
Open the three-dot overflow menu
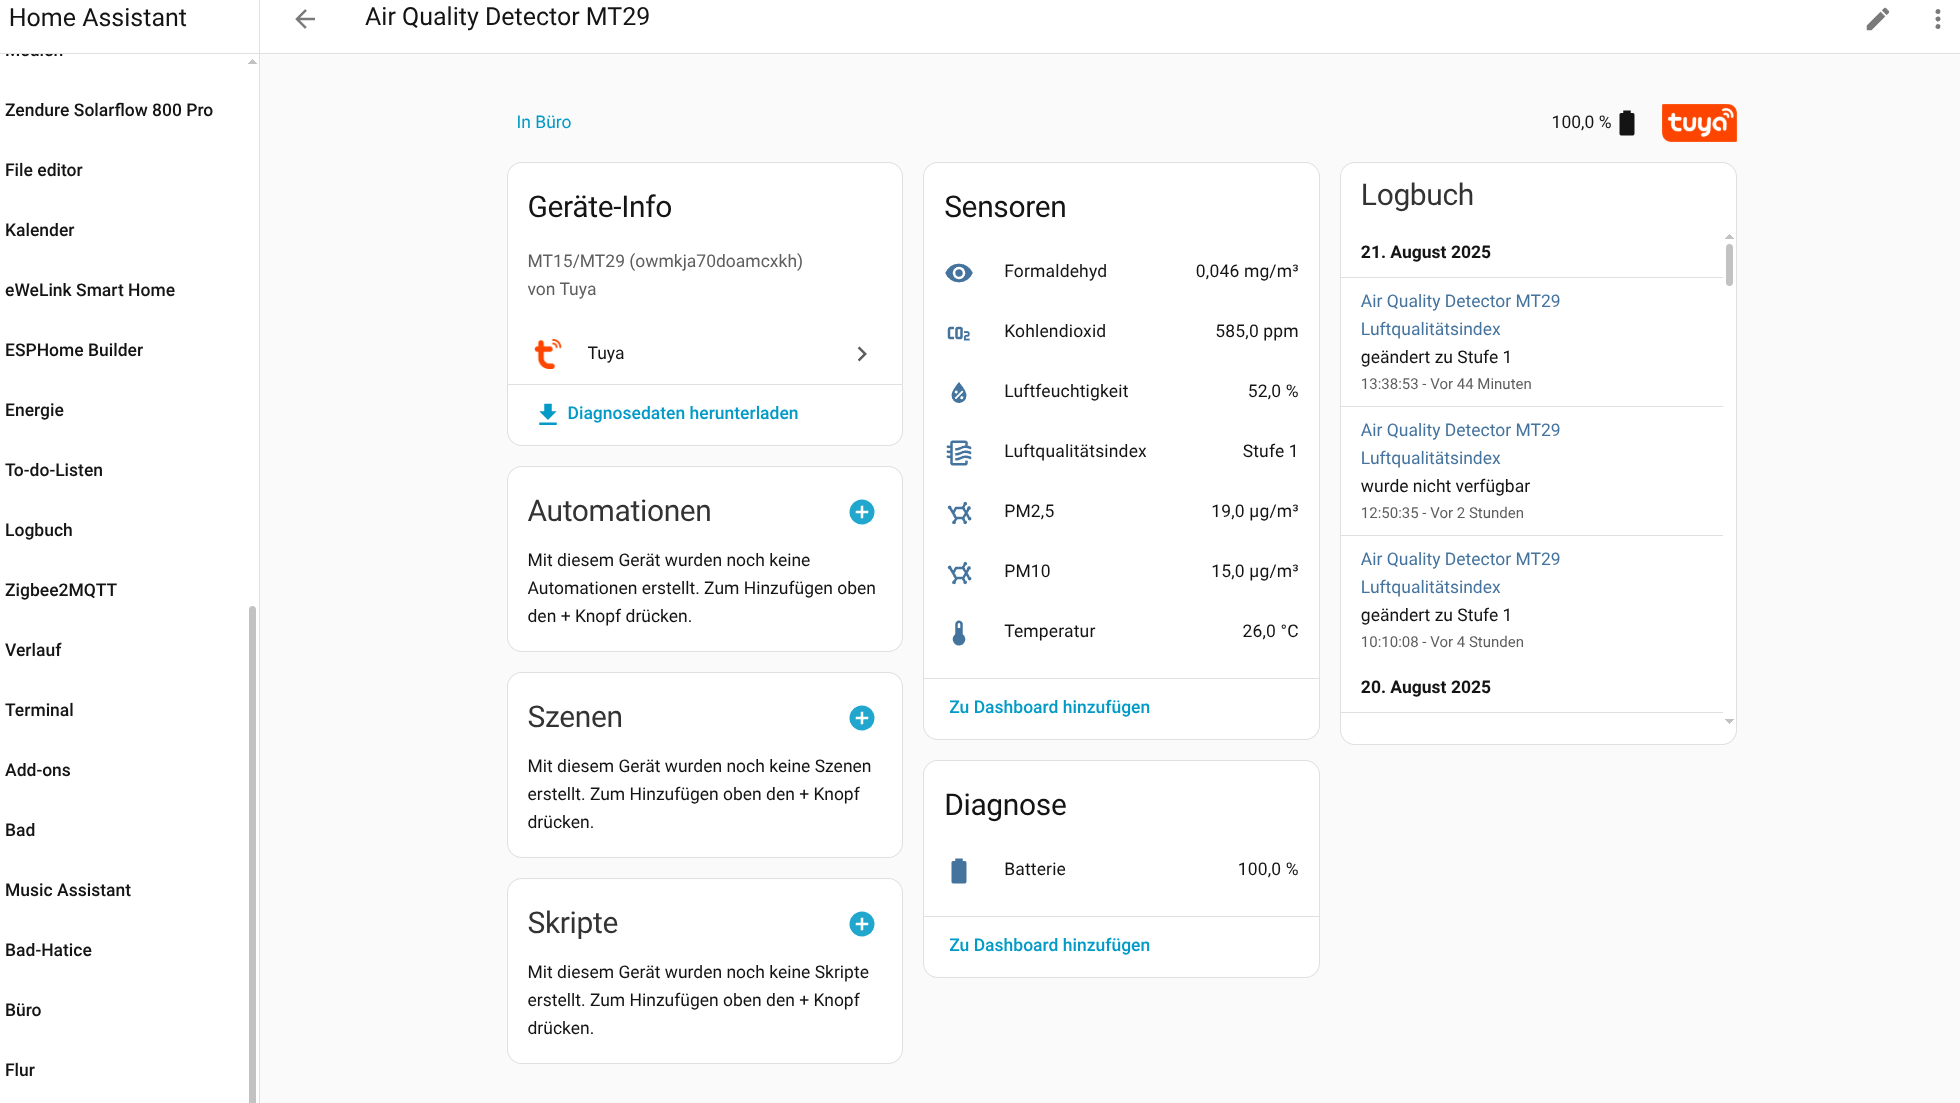click(x=1937, y=19)
